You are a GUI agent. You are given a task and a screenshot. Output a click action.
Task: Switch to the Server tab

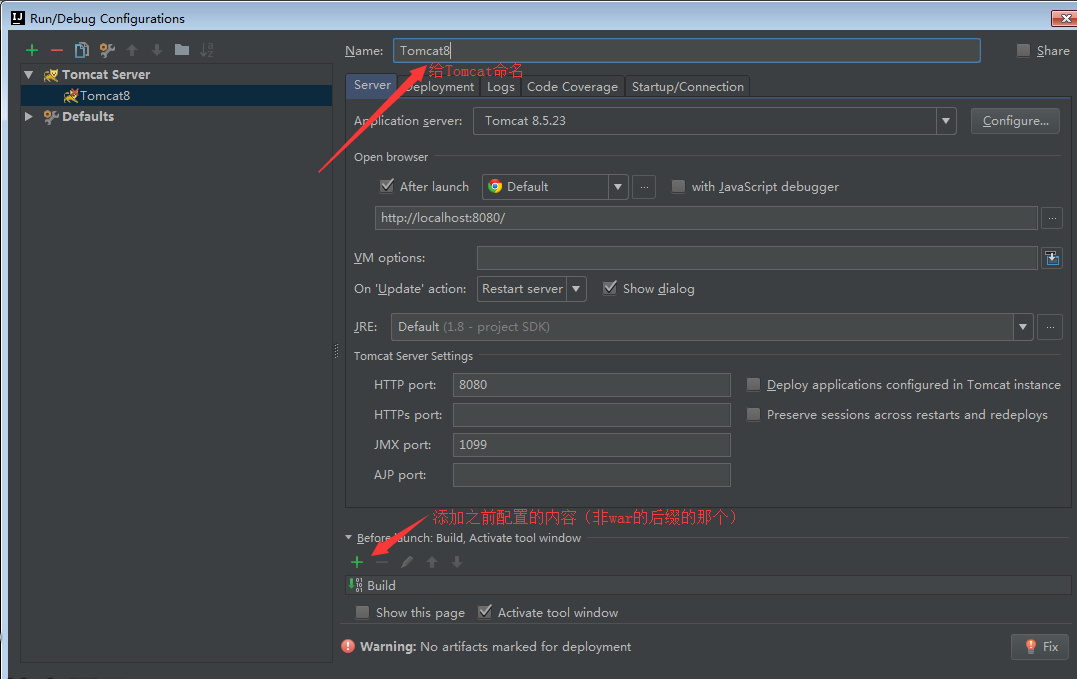(372, 85)
